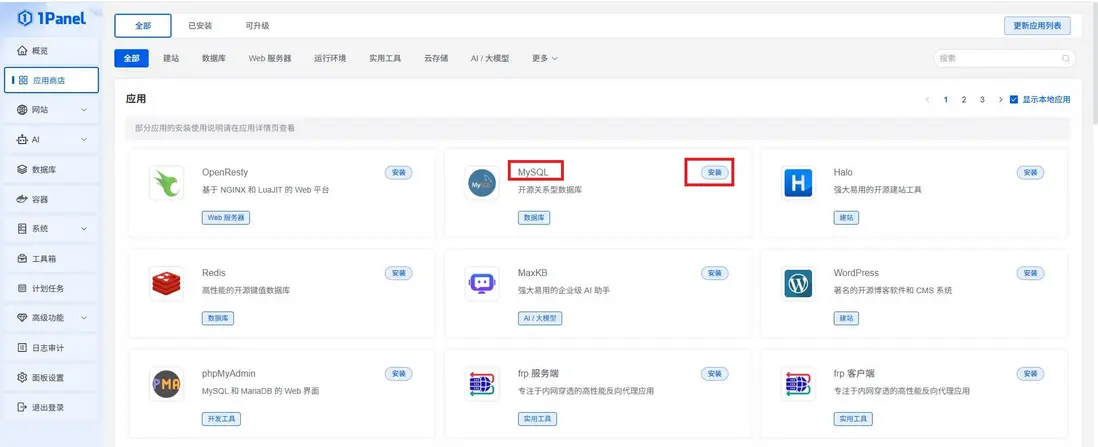Go to page 2 of apps
The width and height of the screenshot is (1098, 447).
964,99
